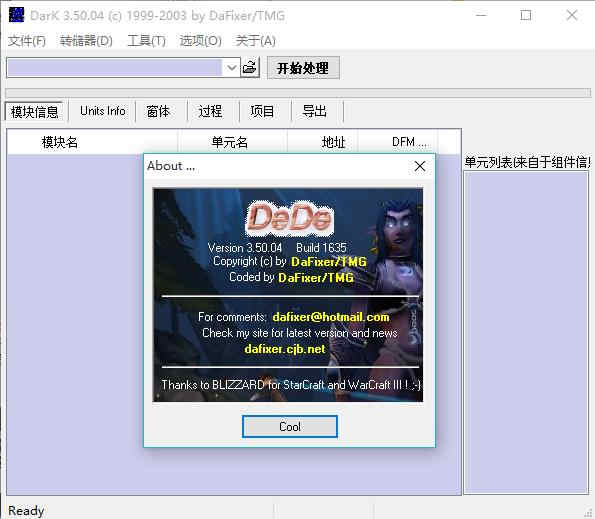Click the 单元名 column header
Screen dimensions: 595x519
[x=232, y=142]
